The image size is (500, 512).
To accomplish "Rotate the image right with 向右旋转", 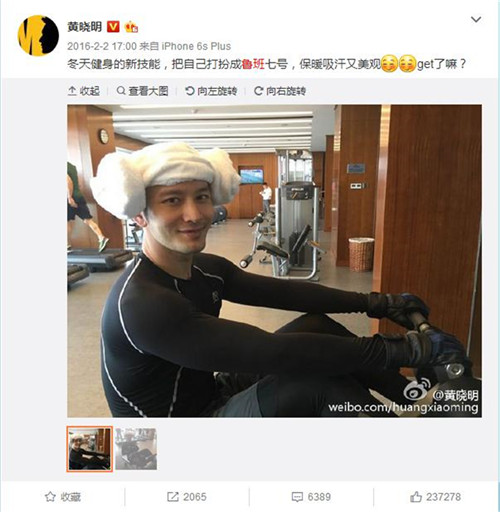I will click(x=280, y=91).
